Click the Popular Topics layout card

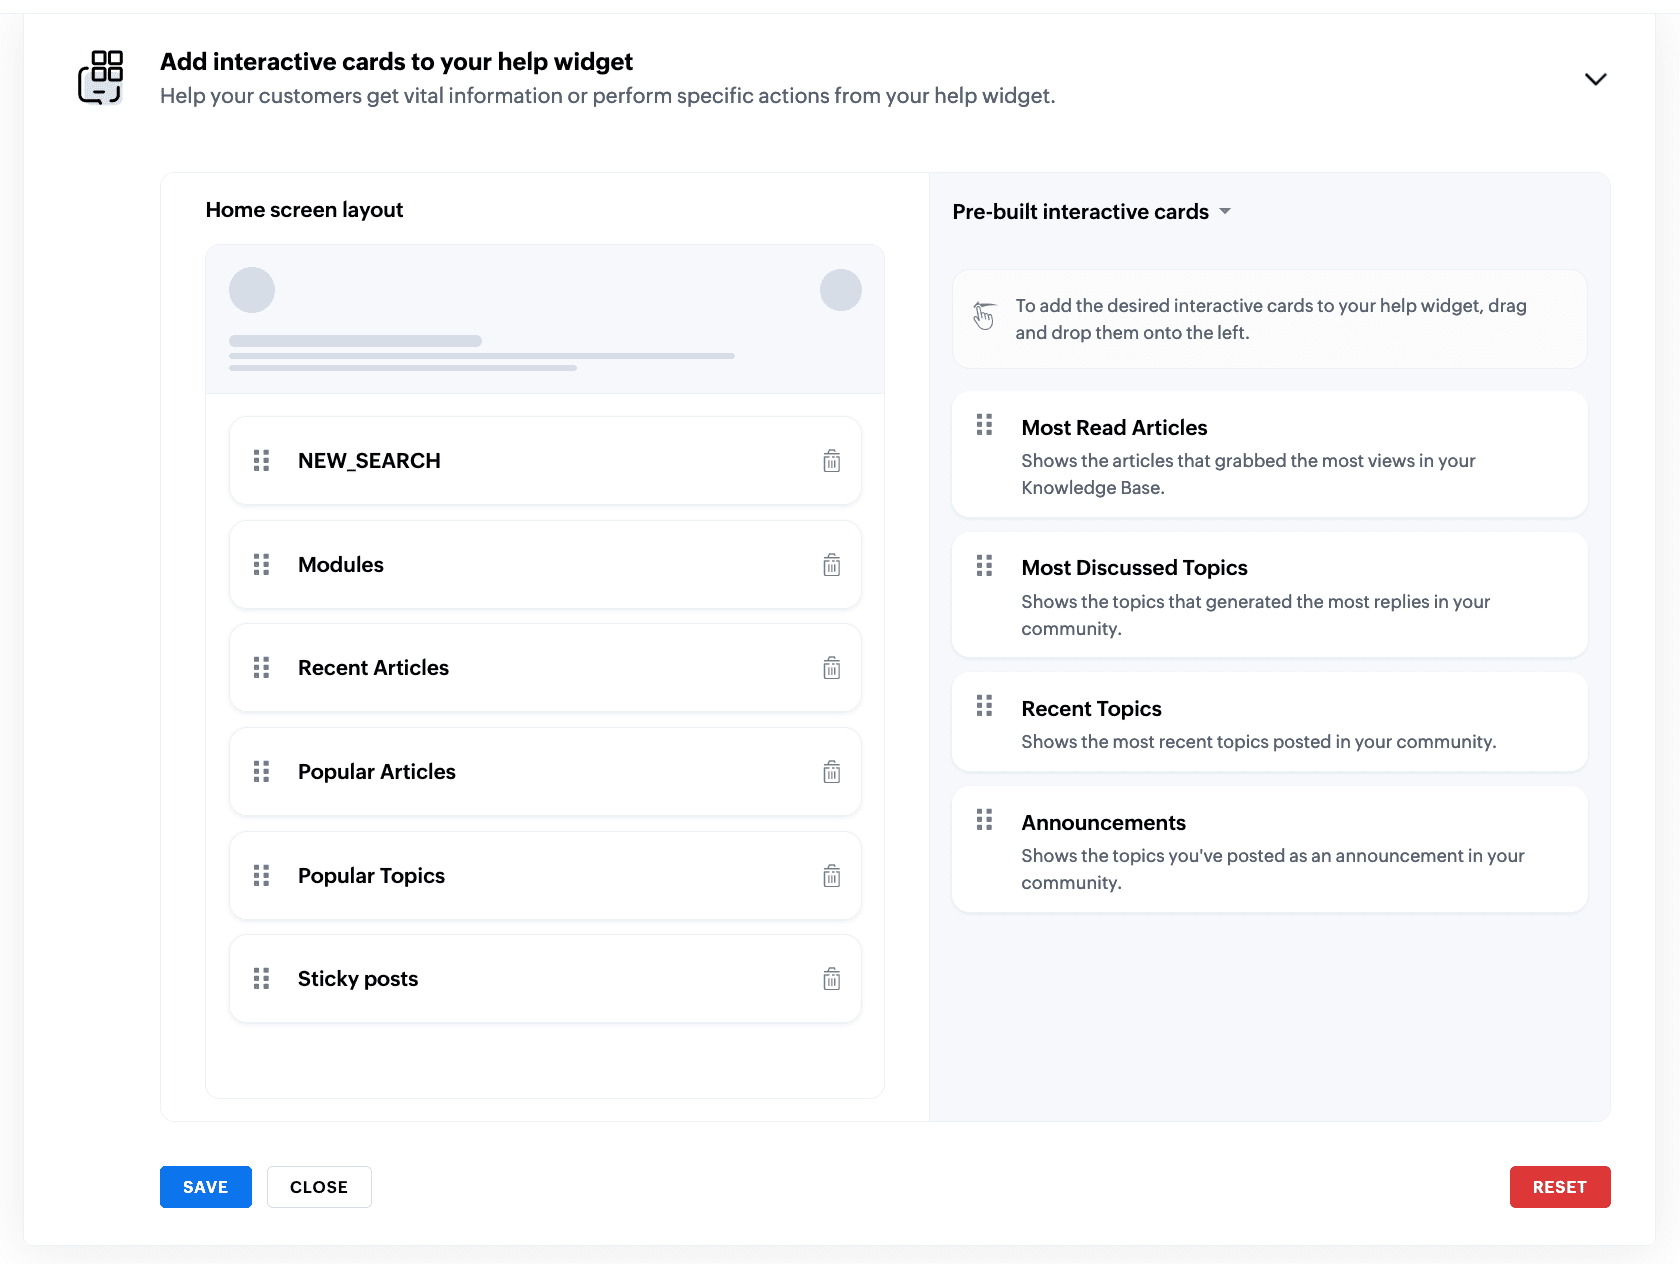544,876
